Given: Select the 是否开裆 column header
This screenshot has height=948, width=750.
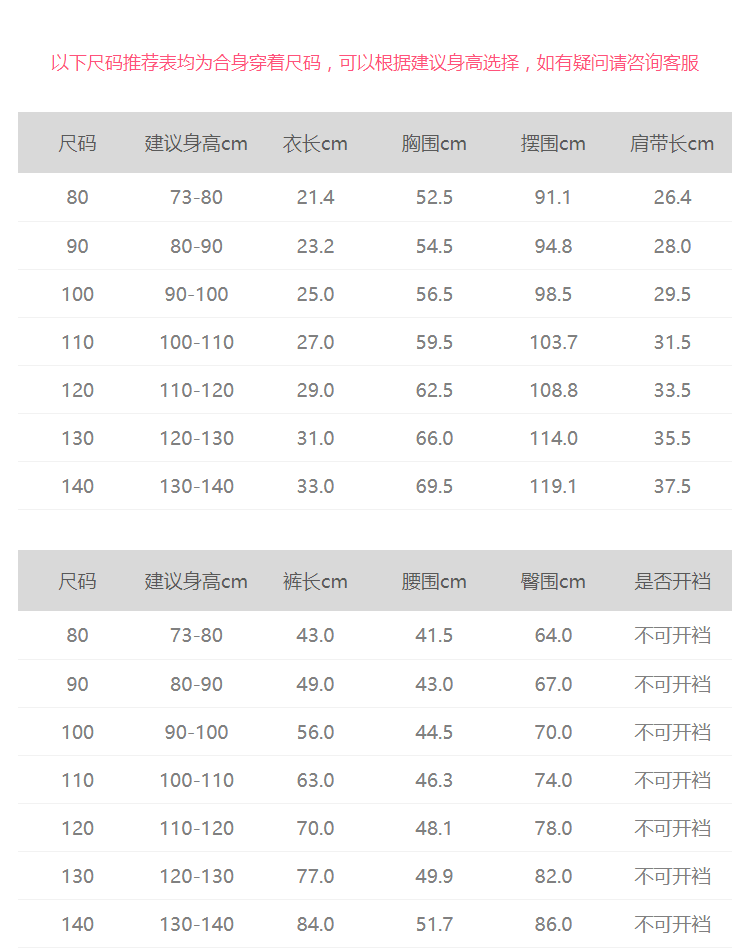Looking at the screenshot, I should coord(672,582).
